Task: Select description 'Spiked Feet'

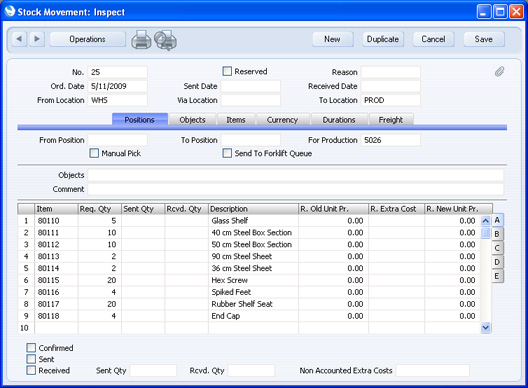Action: [253, 292]
